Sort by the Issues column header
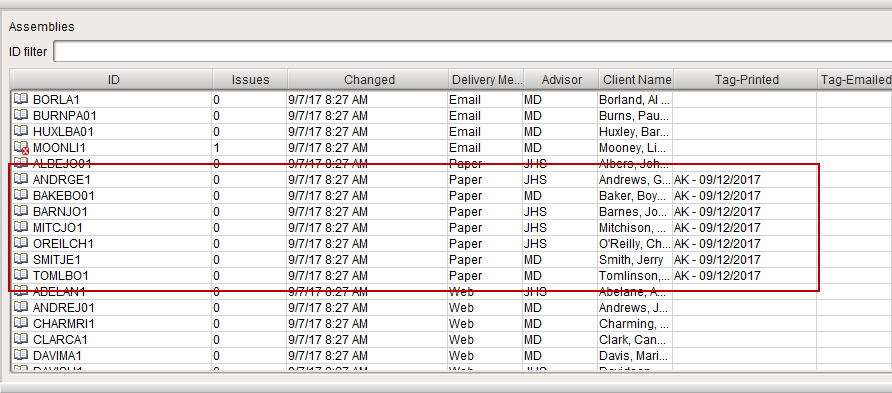The width and height of the screenshot is (892, 393). 250,80
